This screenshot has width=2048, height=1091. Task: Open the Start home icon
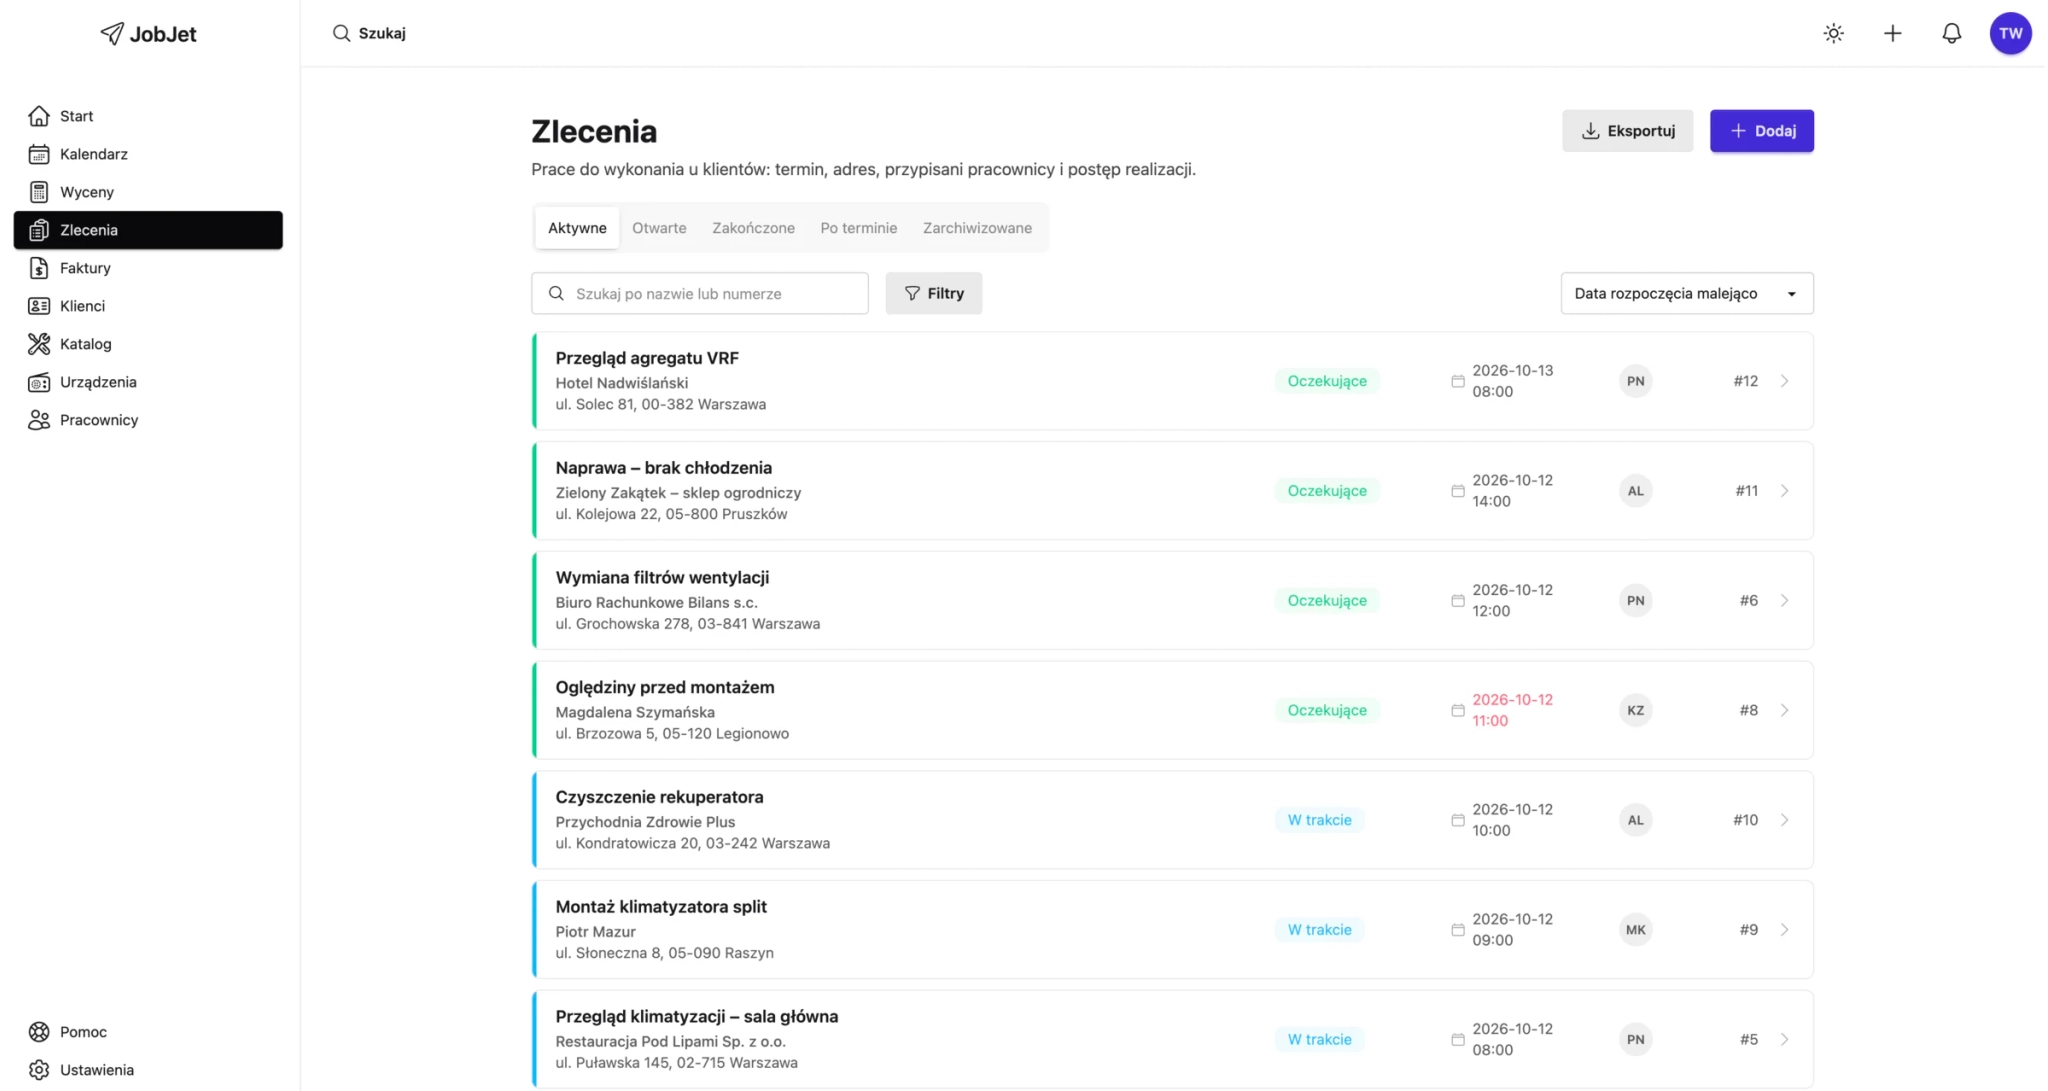(x=39, y=116)
